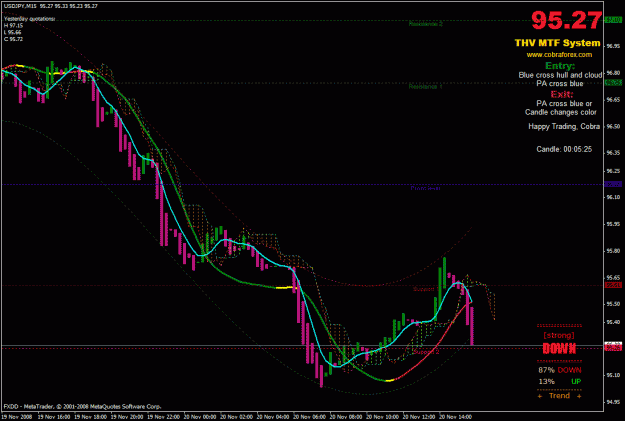Click "20 Nov 04:00" on the time axis

click(x=273, y=417)
